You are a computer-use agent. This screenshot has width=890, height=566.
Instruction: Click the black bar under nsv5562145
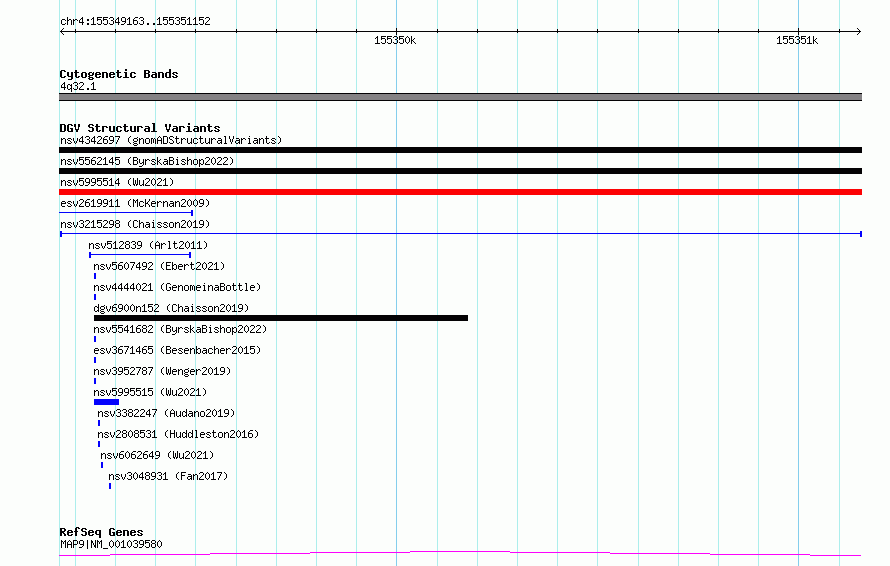460,171
